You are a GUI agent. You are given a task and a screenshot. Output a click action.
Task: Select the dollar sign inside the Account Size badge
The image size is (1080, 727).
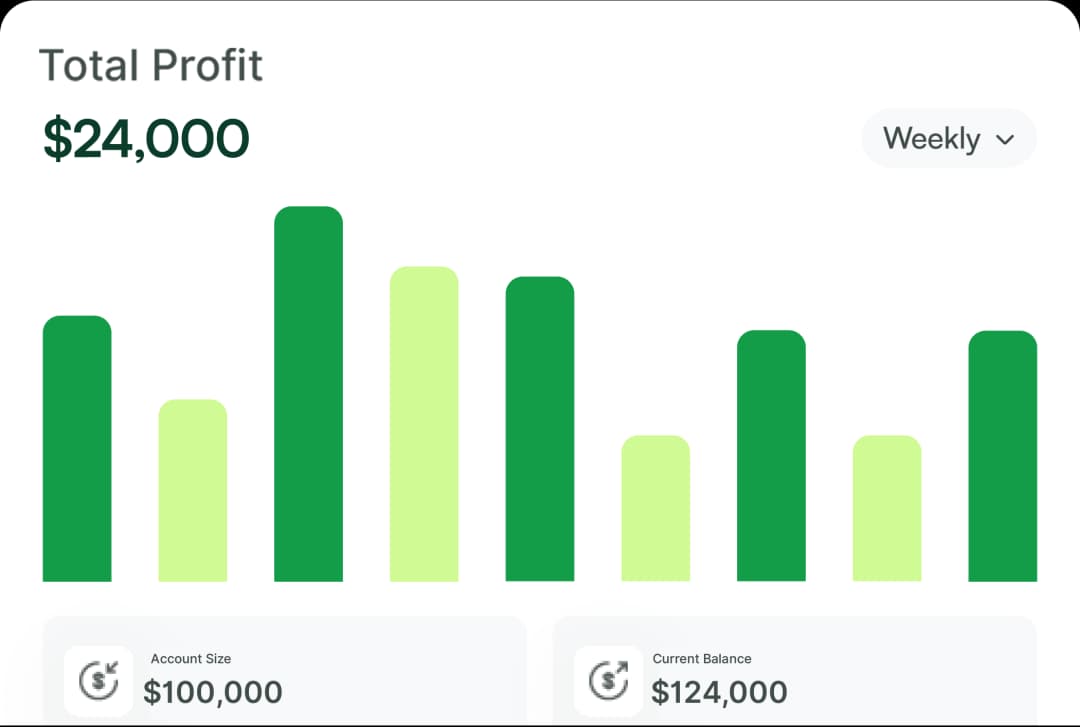[97, 682]
